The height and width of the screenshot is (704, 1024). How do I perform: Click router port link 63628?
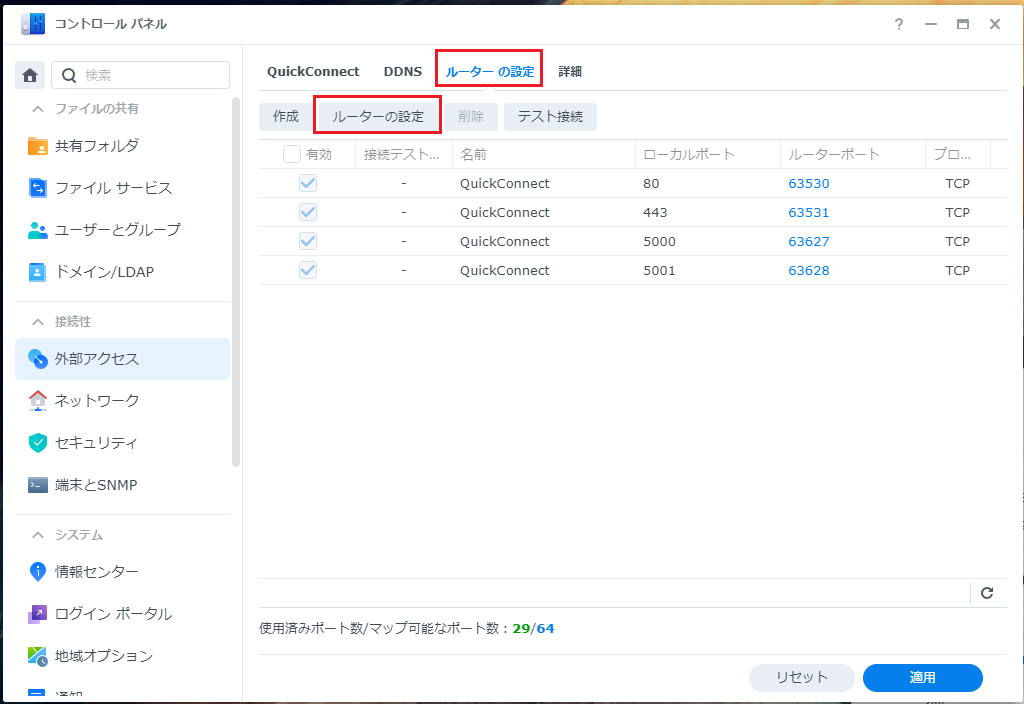(x=808, y=270)
